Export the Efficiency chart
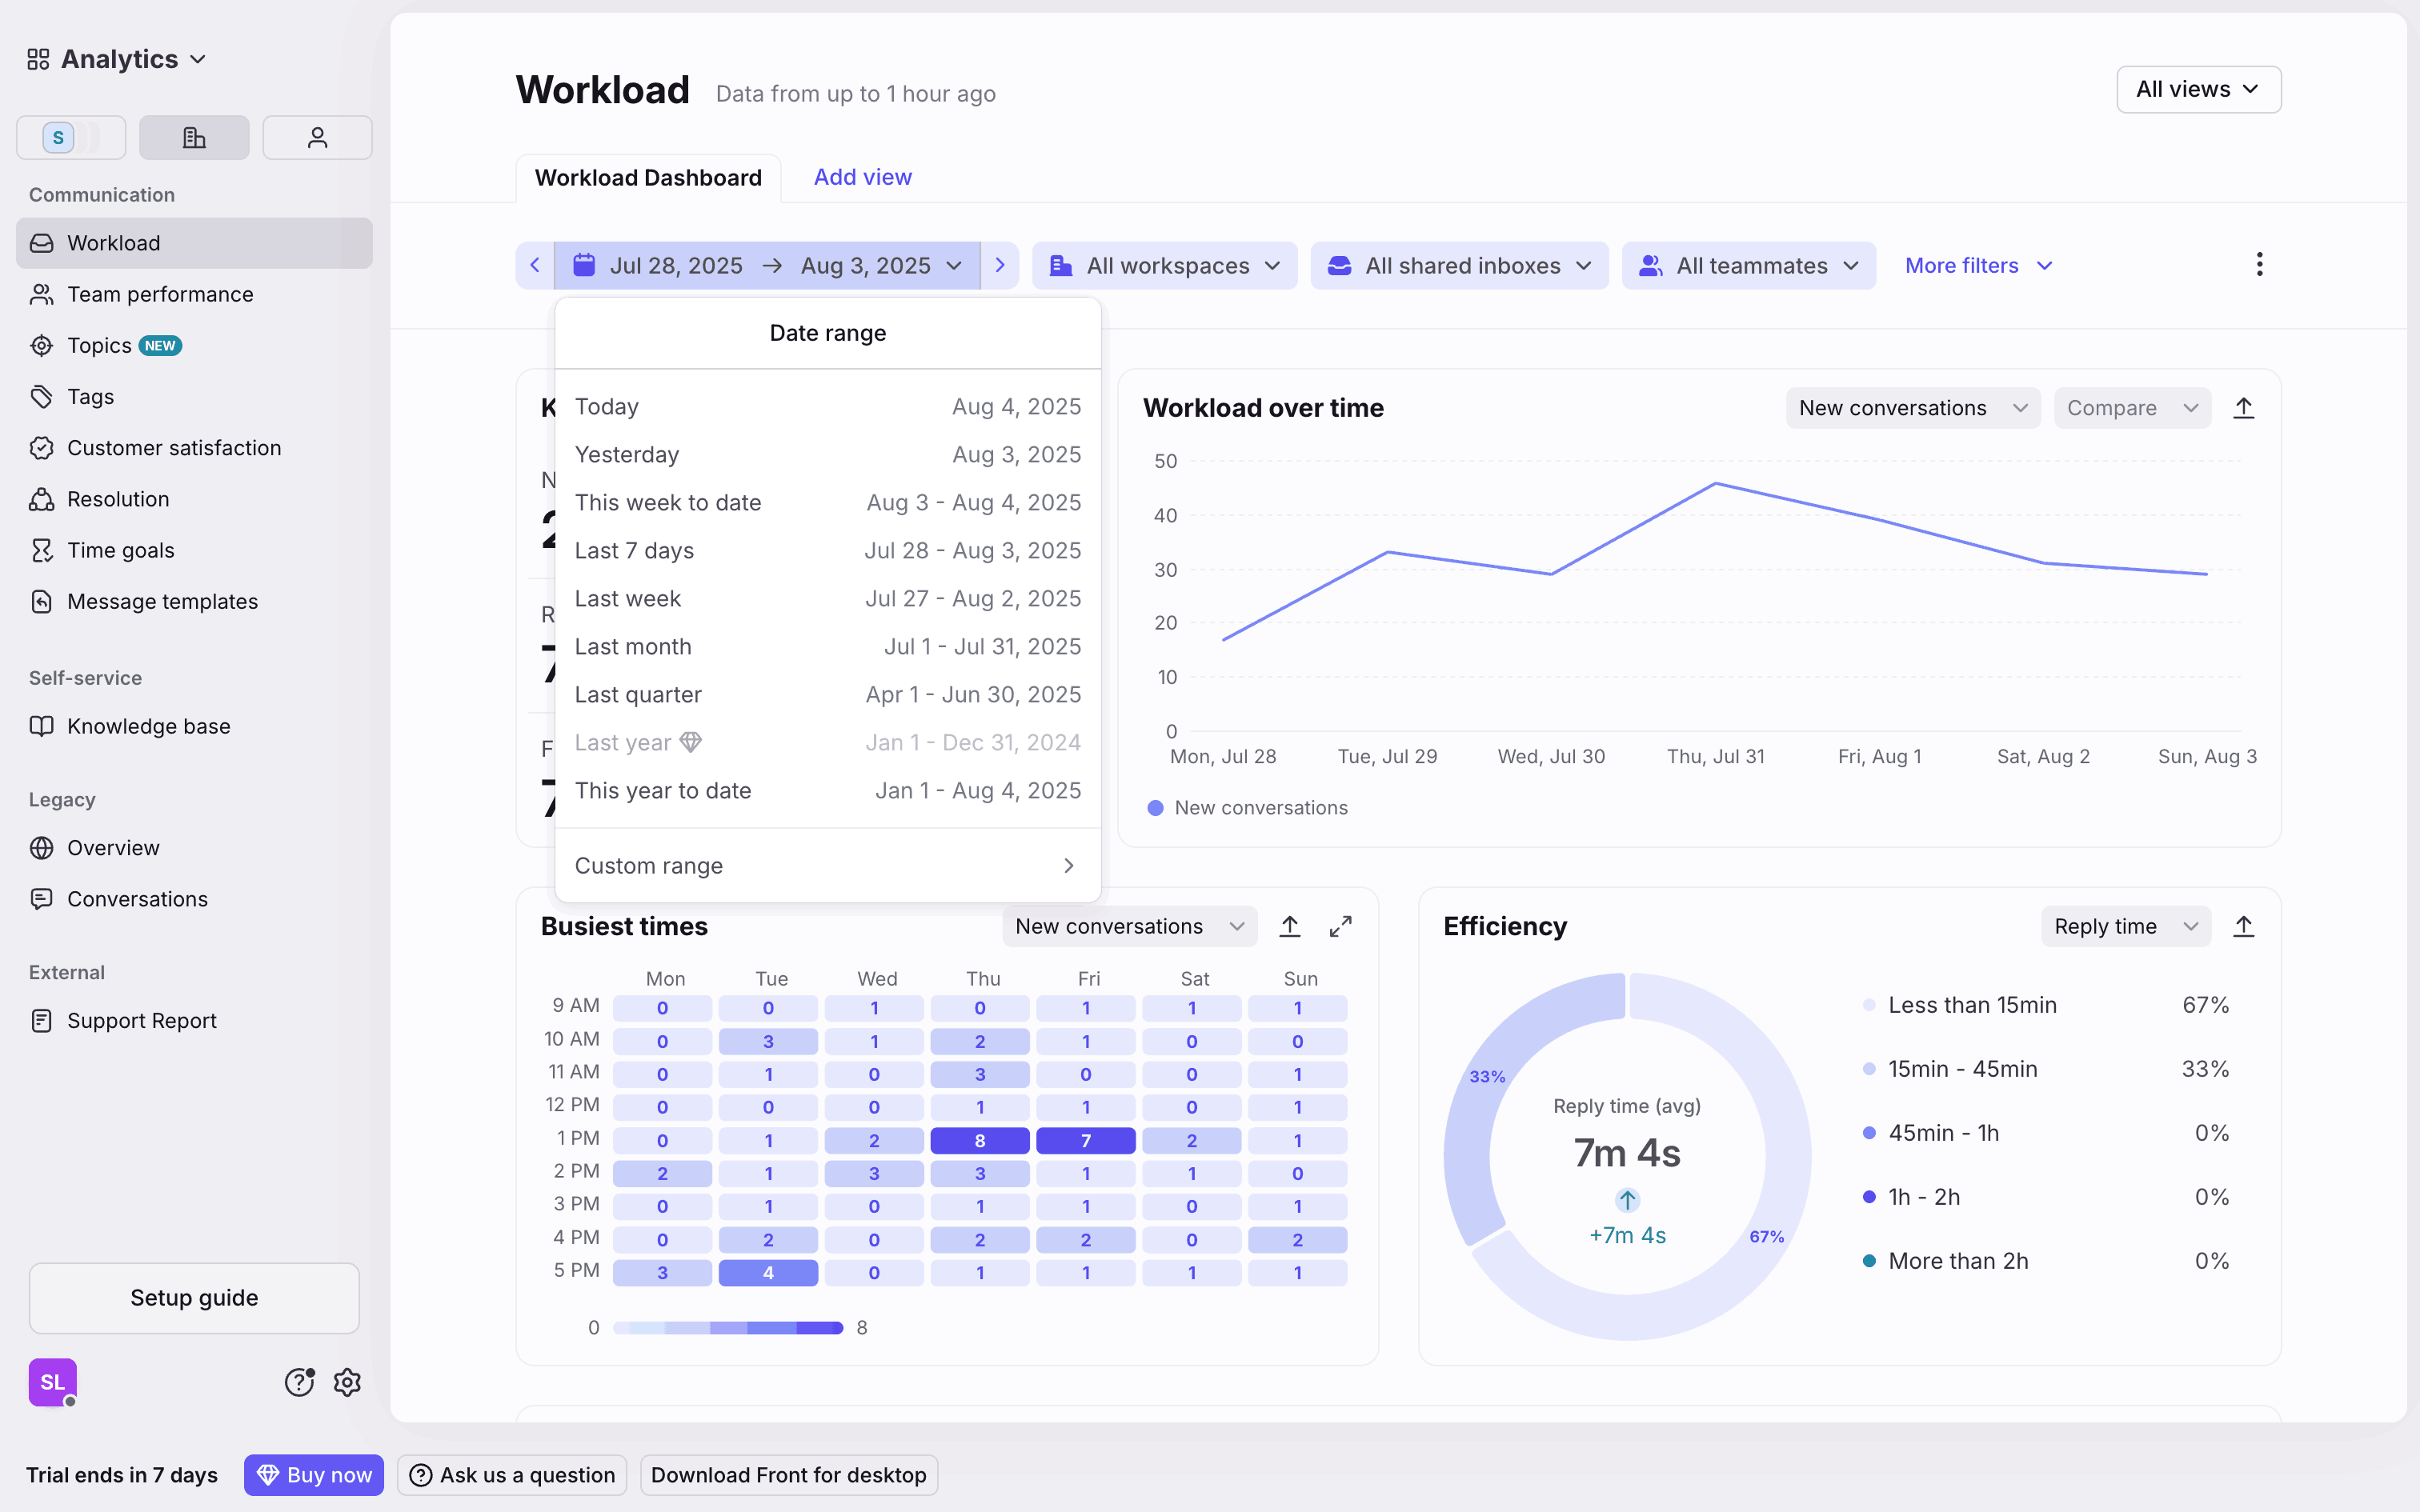The image size is (2420, 1512). click(2243, 926)
